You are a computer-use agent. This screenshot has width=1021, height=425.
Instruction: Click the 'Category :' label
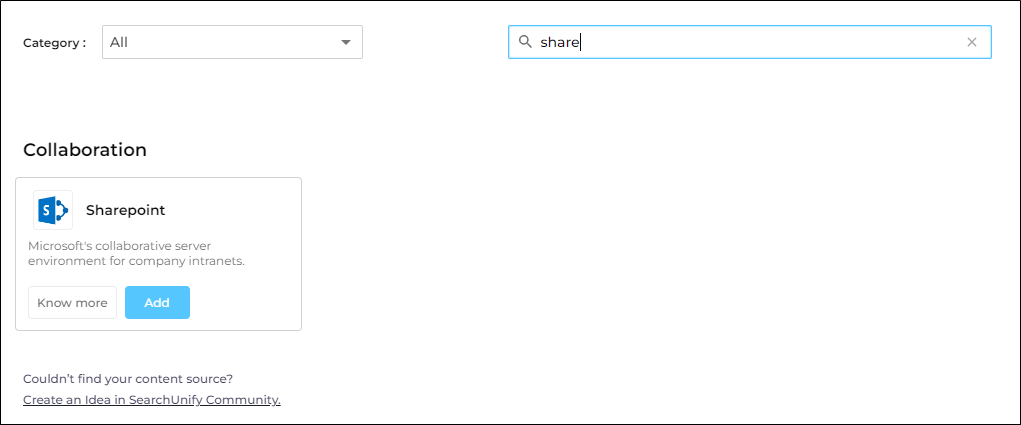pyautogui.click(x=54, y=43)
